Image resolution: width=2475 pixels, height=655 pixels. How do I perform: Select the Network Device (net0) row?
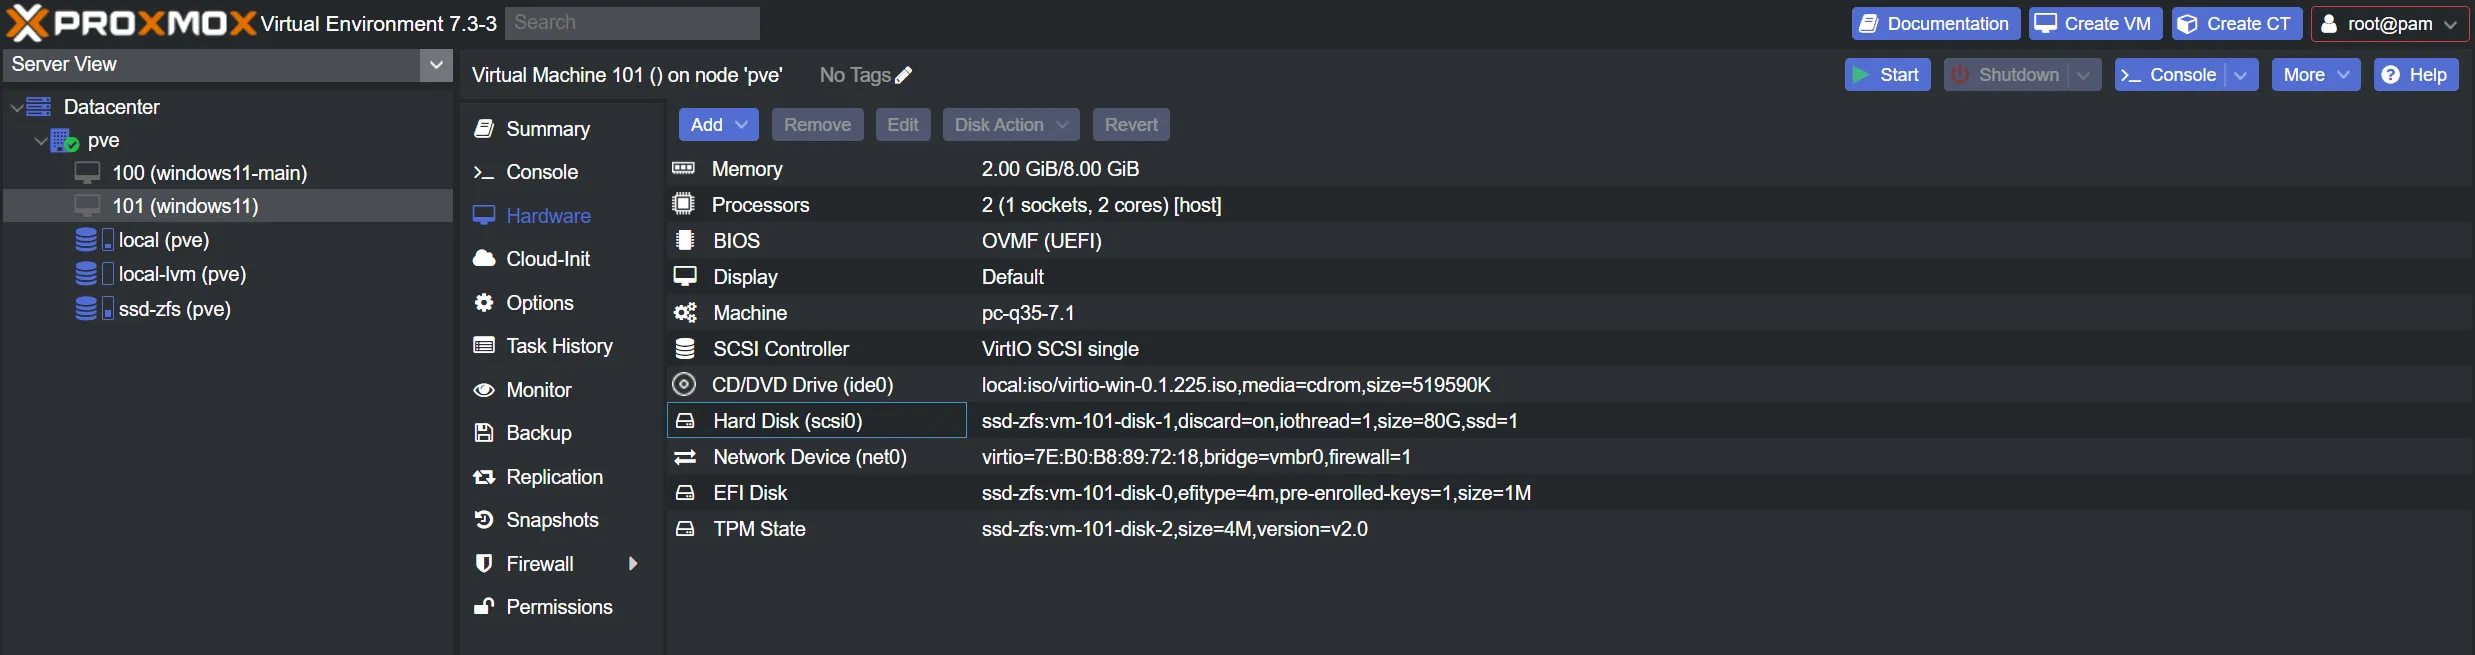click(1570, 457)
